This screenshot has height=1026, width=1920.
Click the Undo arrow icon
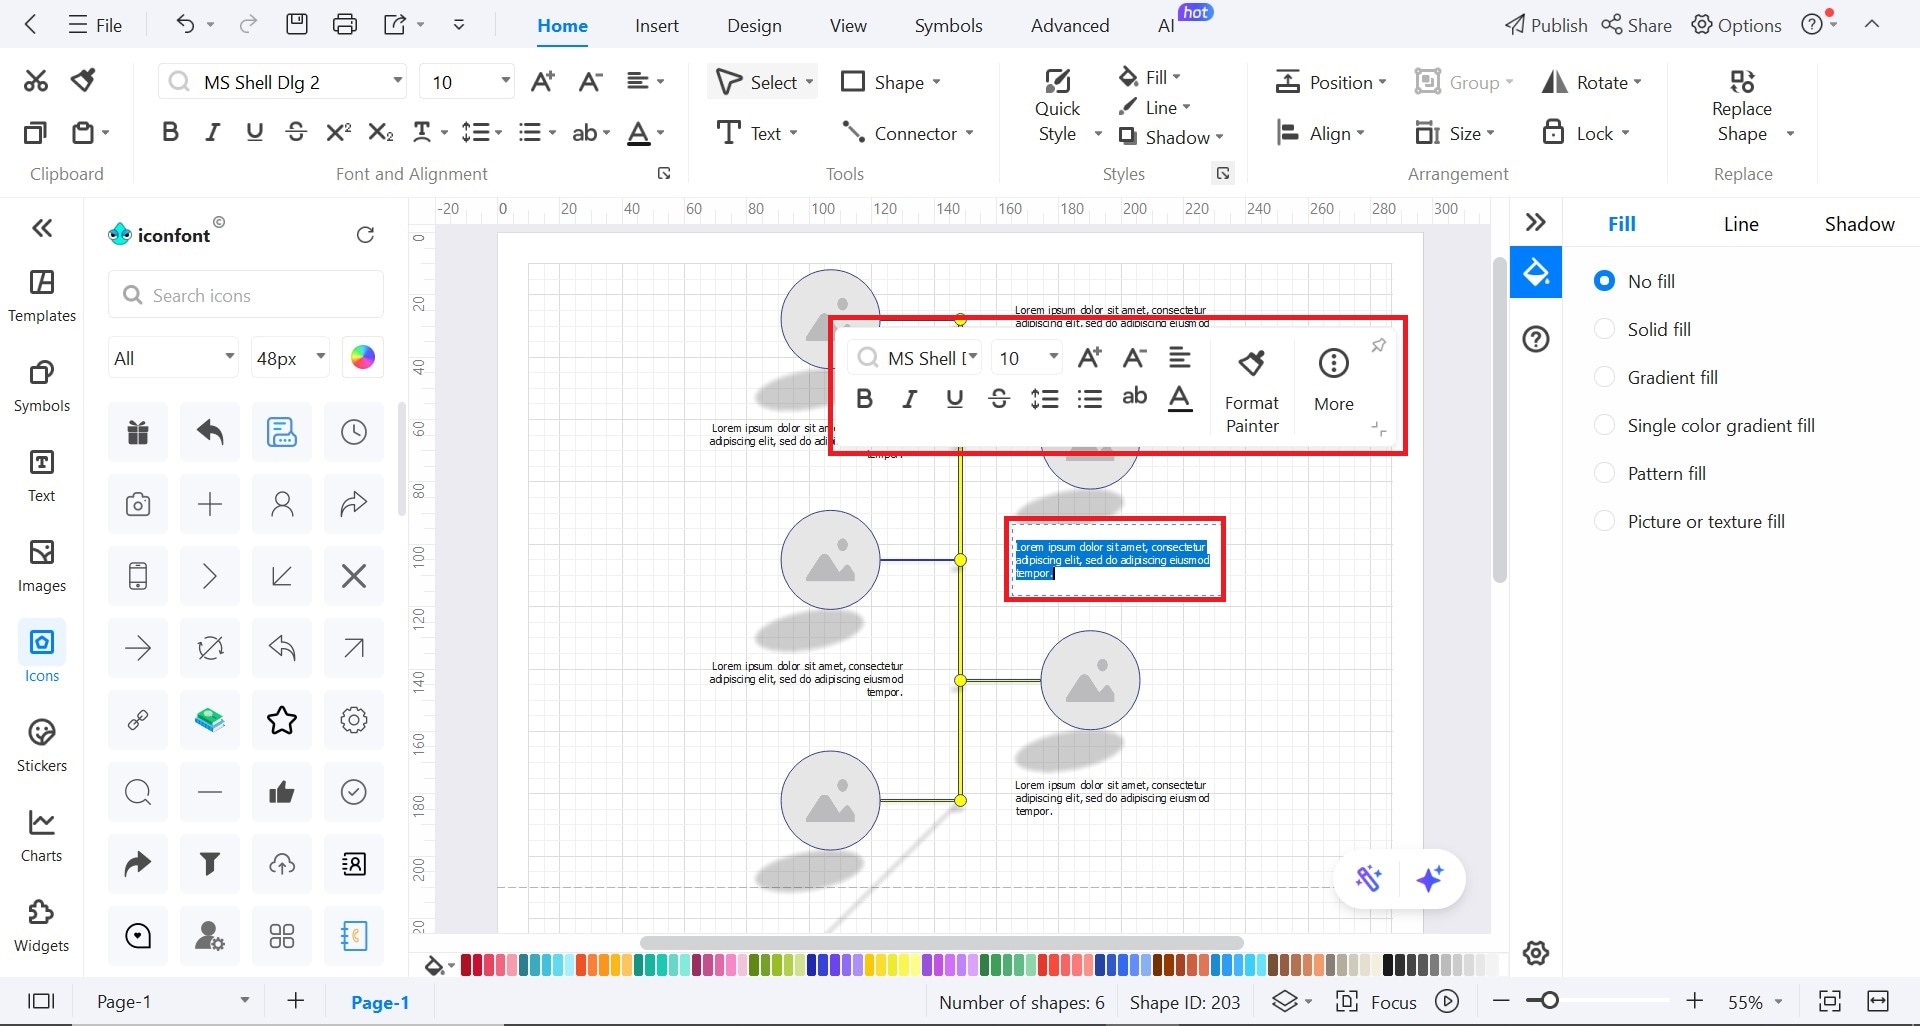click(185, 25)
